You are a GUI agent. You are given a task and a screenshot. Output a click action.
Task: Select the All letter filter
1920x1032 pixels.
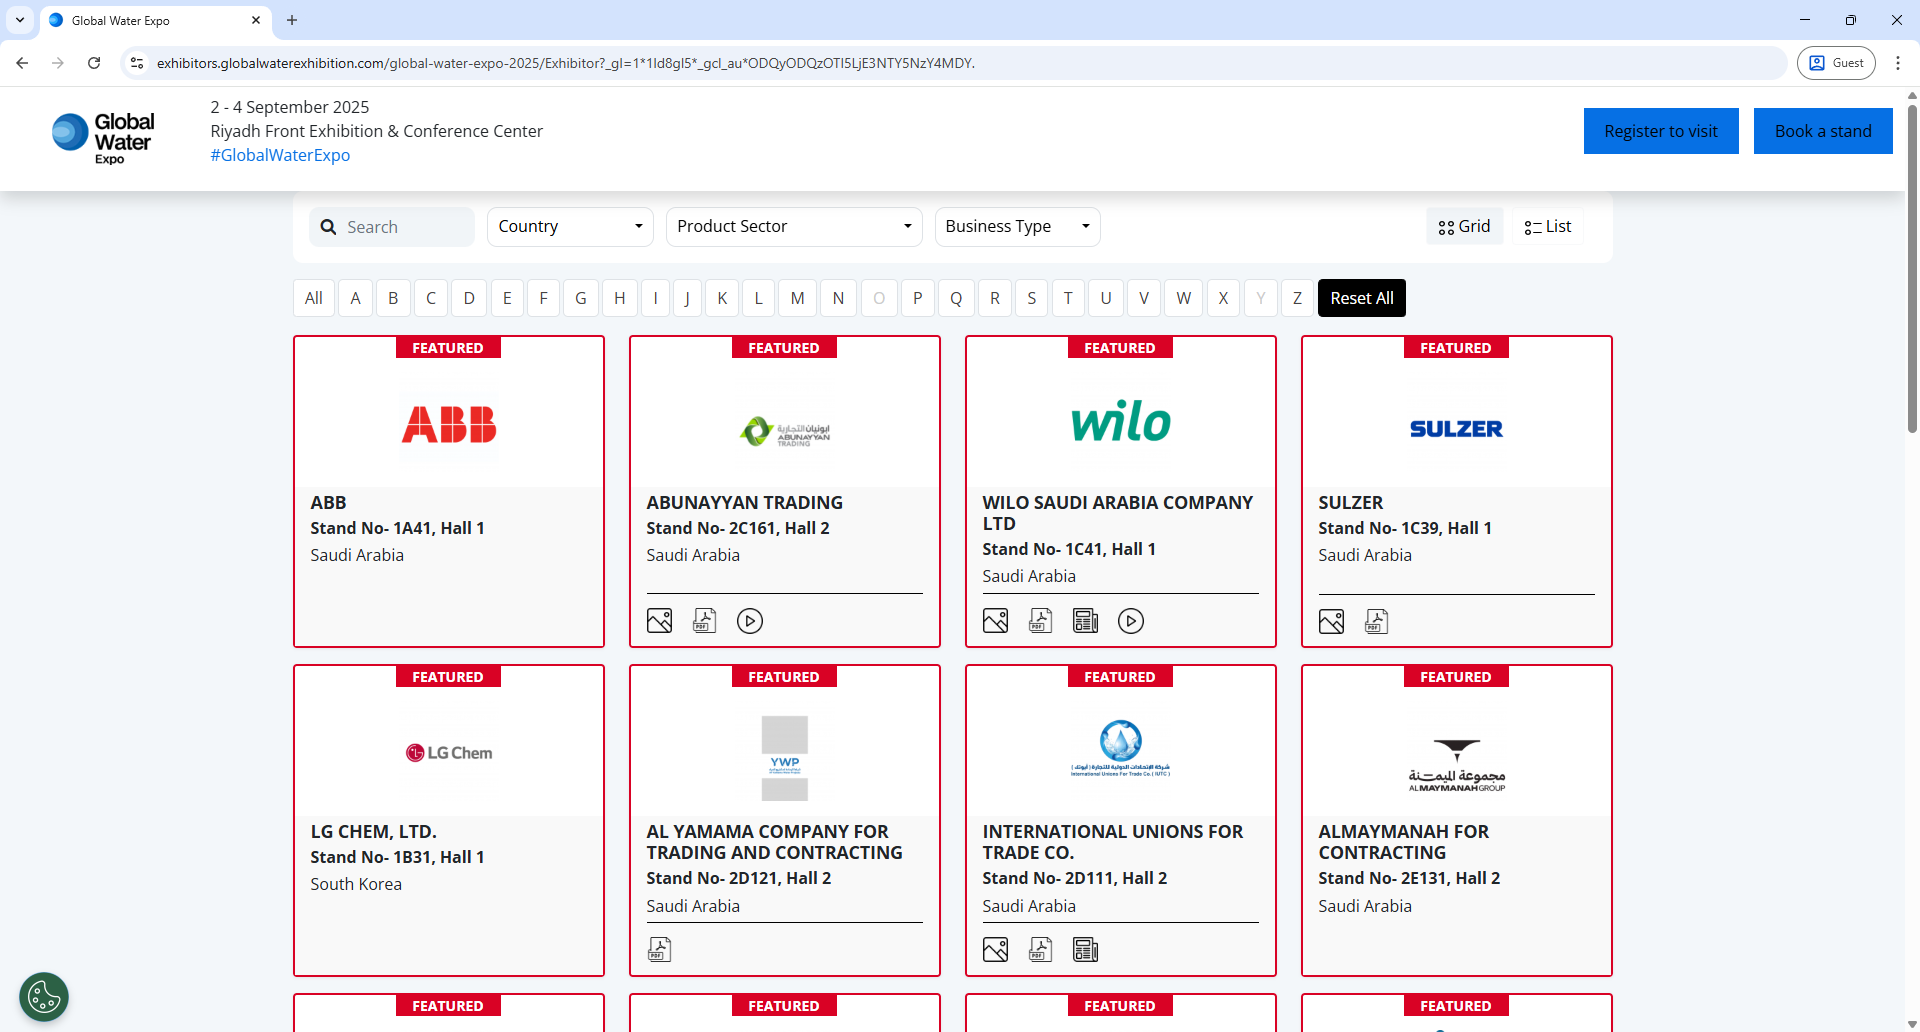(x=313, y=297)
